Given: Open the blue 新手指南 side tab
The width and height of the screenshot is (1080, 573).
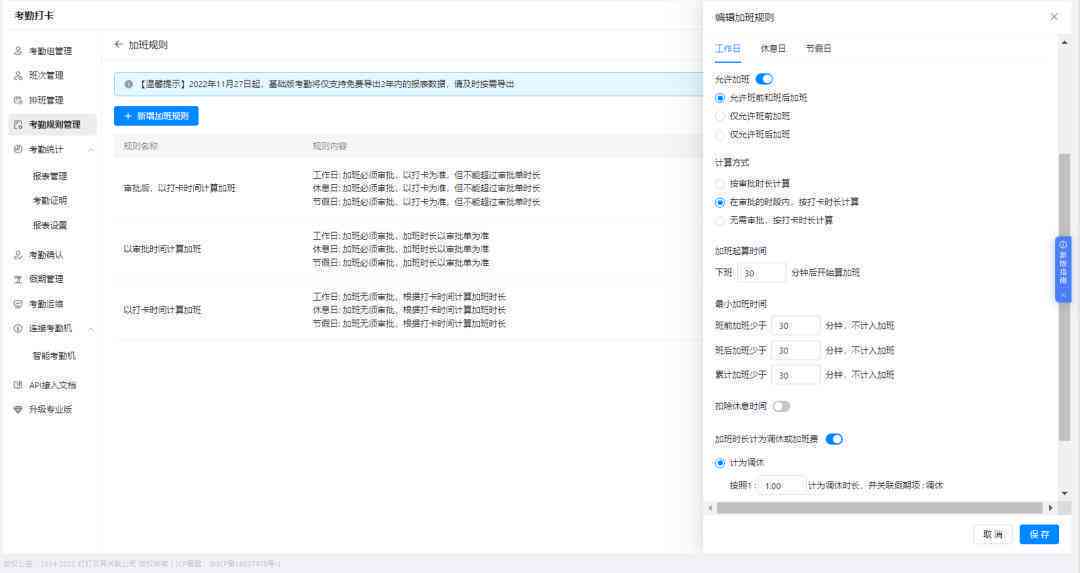Looking at the screenshot, I should pyautogui.click(x=1063, y=269).
